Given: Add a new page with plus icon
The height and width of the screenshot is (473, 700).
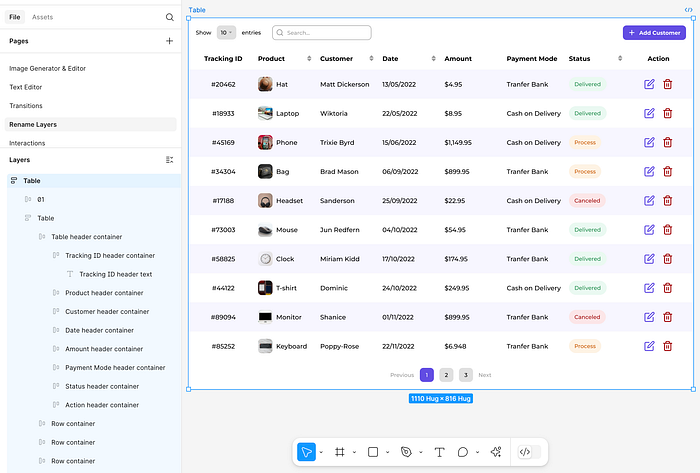Looking at the screenshot, I should [x=169, y=41].
